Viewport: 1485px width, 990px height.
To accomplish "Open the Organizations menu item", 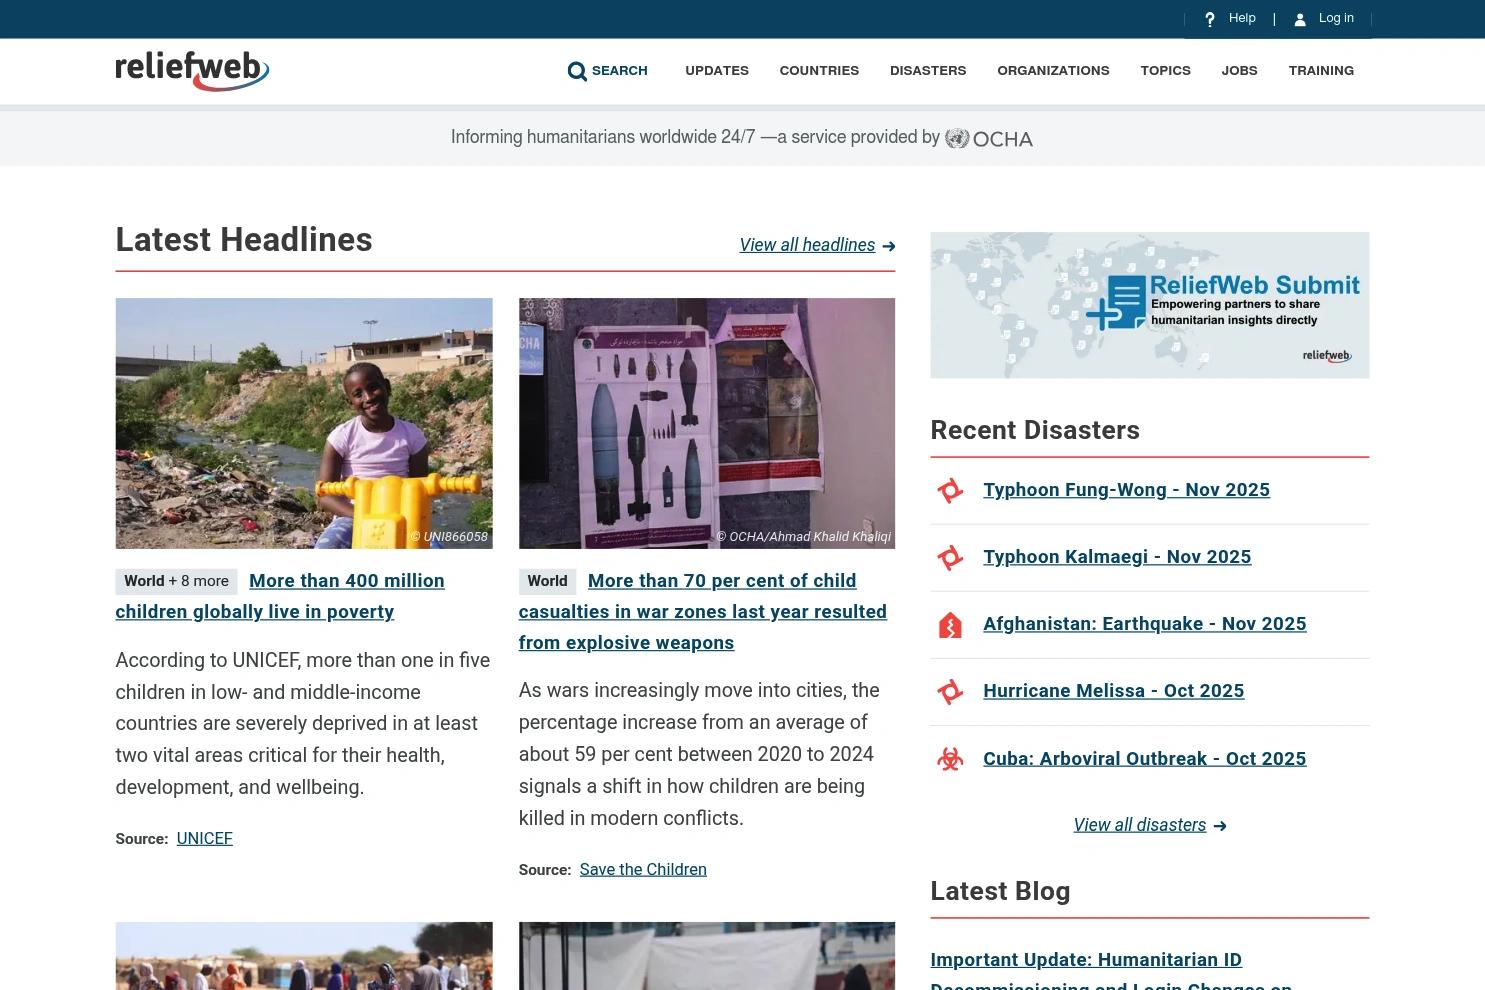I will coord(1053,71).
